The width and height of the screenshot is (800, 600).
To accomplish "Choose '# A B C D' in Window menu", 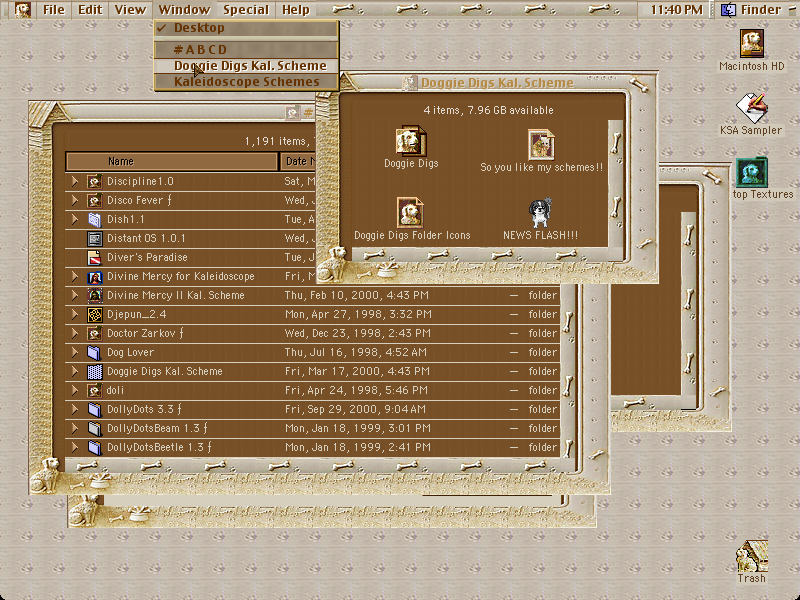I will (x=246, y=49).
